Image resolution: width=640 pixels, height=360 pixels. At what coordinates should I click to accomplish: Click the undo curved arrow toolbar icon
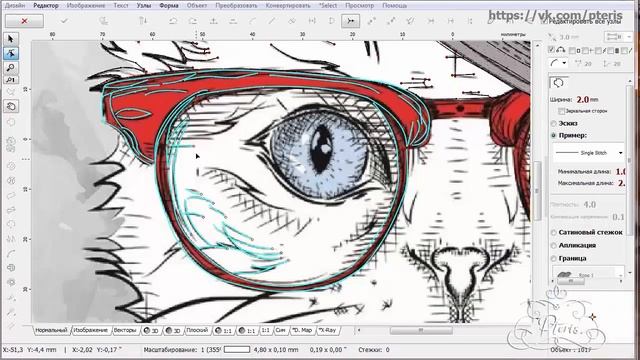pos(173,21)
